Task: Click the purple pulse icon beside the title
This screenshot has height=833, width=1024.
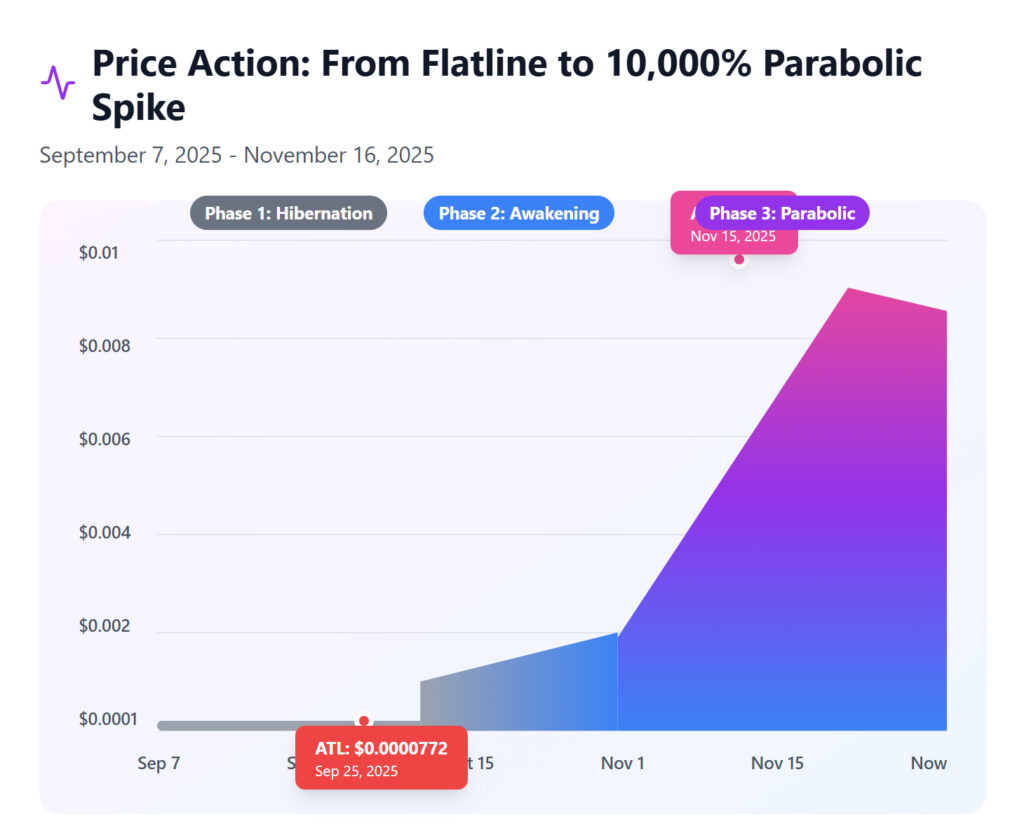Action: 58,83
